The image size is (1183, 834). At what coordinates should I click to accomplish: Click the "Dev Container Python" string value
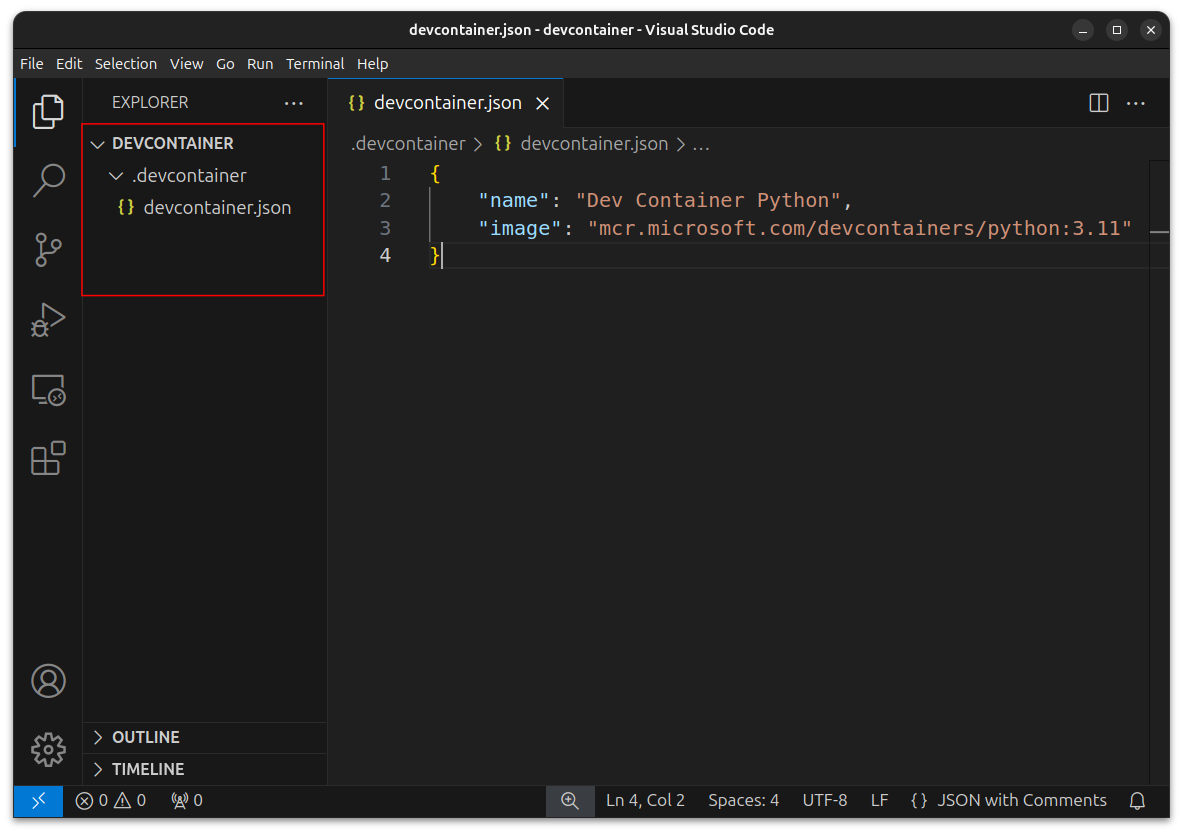[708, 201]
